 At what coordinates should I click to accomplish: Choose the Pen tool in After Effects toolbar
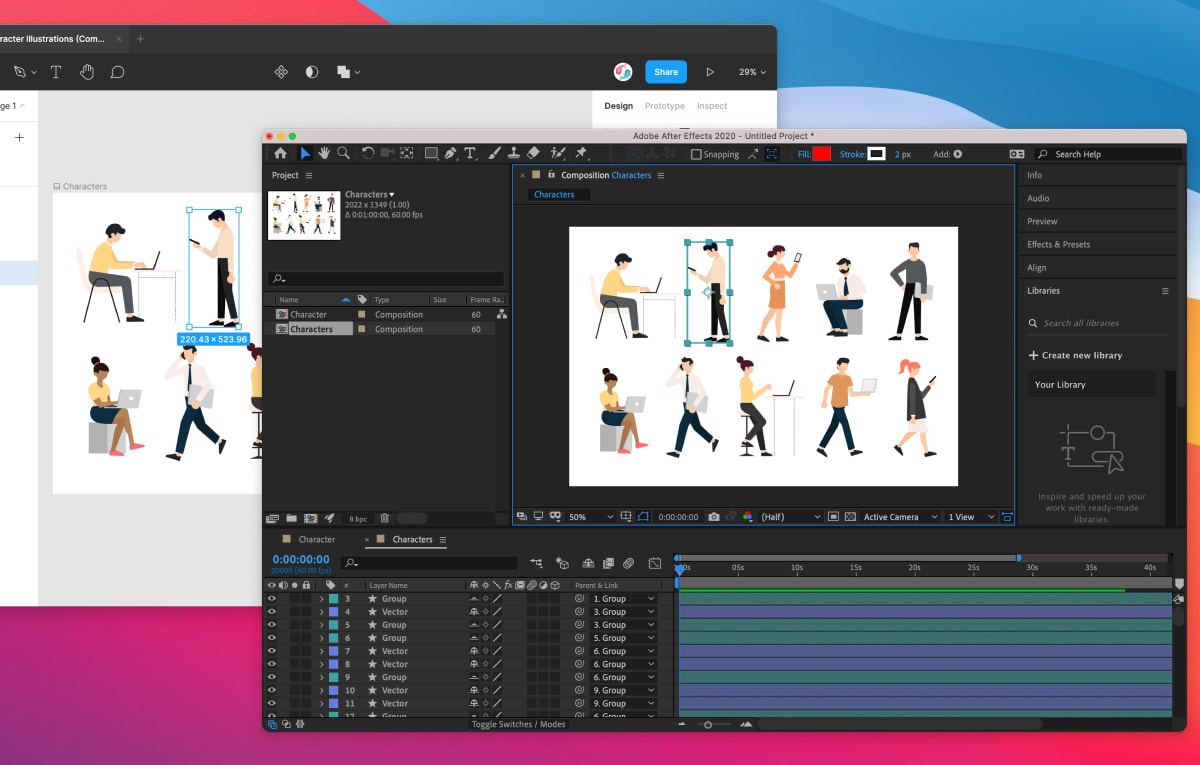click(450, 153)
